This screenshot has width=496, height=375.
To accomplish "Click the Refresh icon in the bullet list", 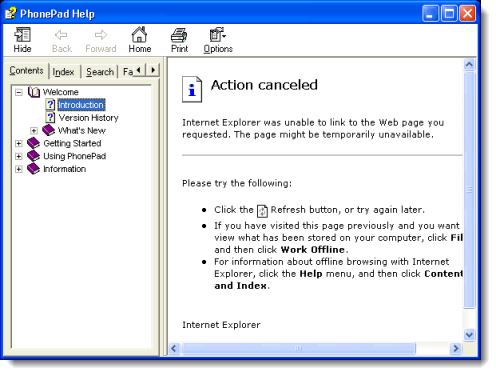I will click(x=262, y=211).
